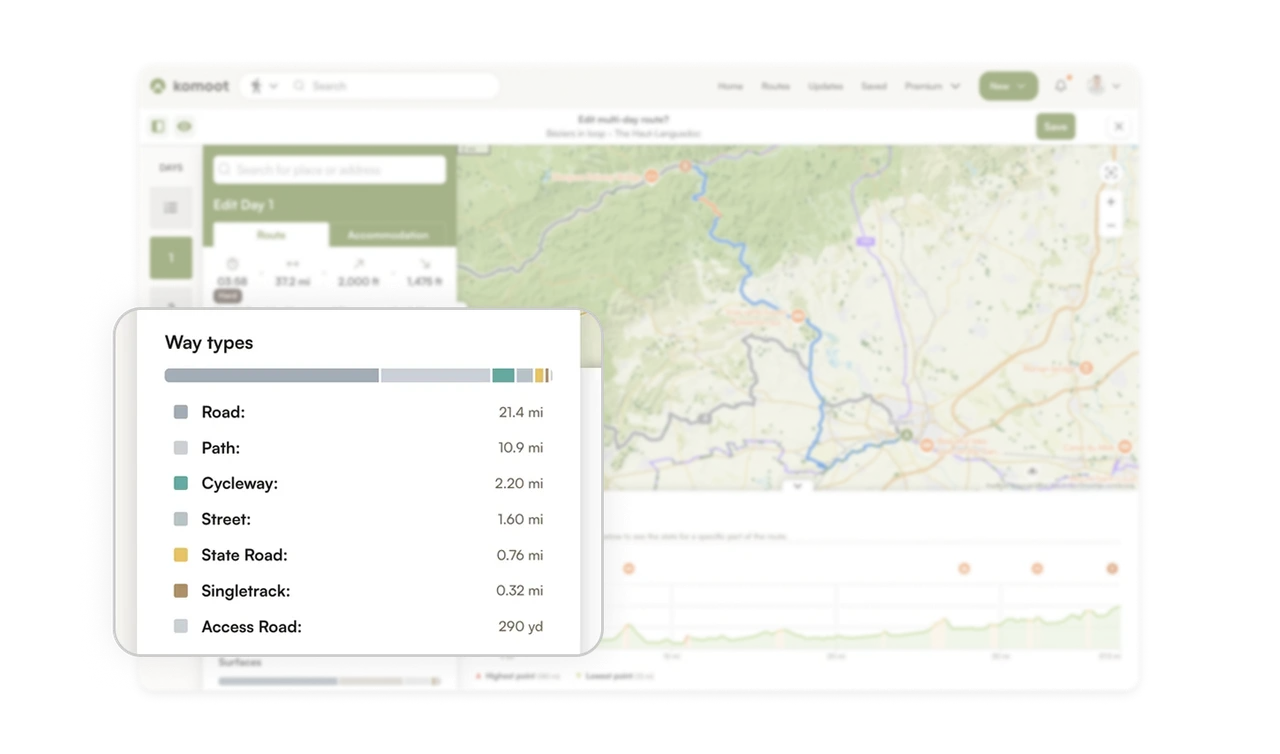Click the '10.9 mi' Path distance
The width and height of the screenshot is (1280, 754).
[x=521, y=448]
